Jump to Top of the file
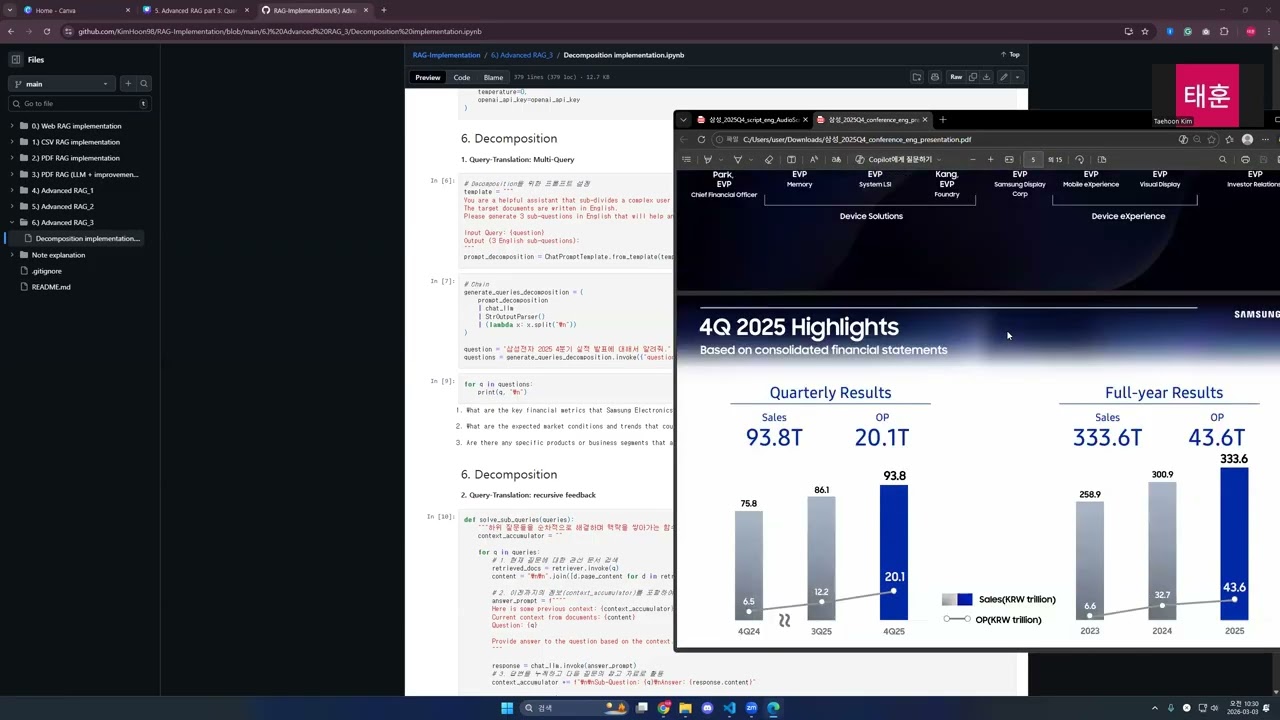 pyautogui.click(x=1010, y=55)
